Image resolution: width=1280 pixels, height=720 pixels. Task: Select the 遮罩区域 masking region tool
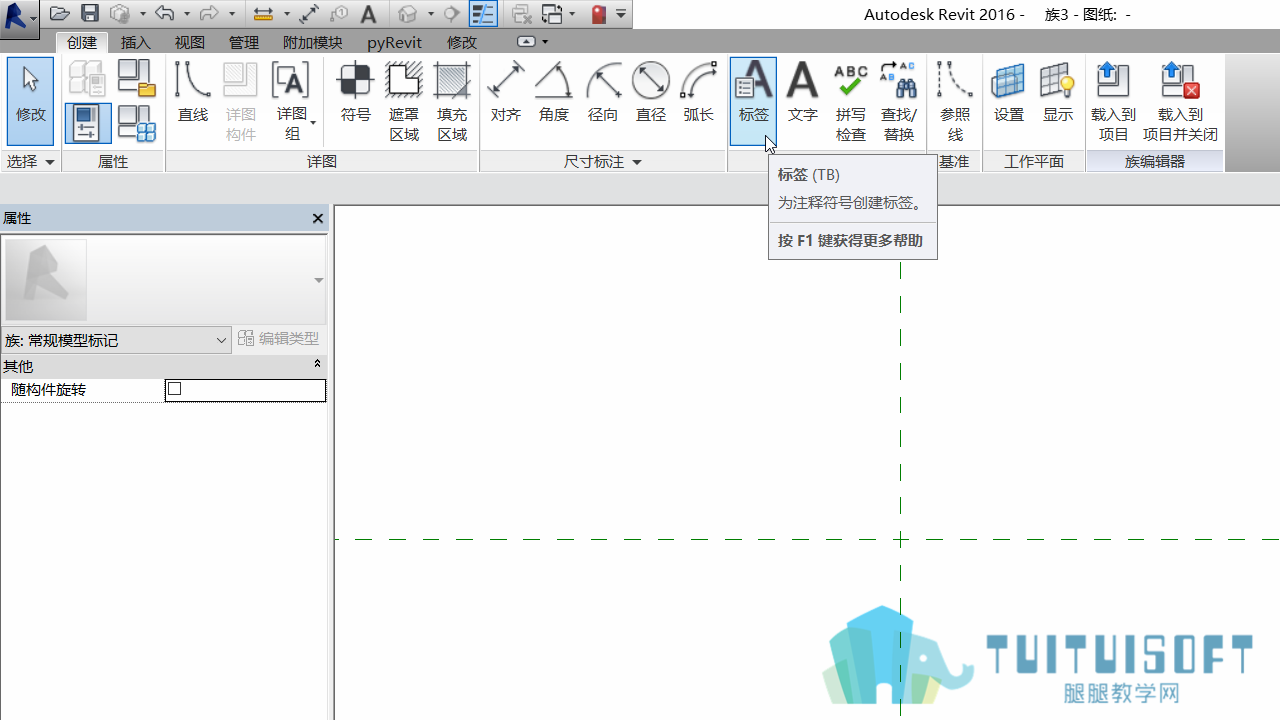404,102
